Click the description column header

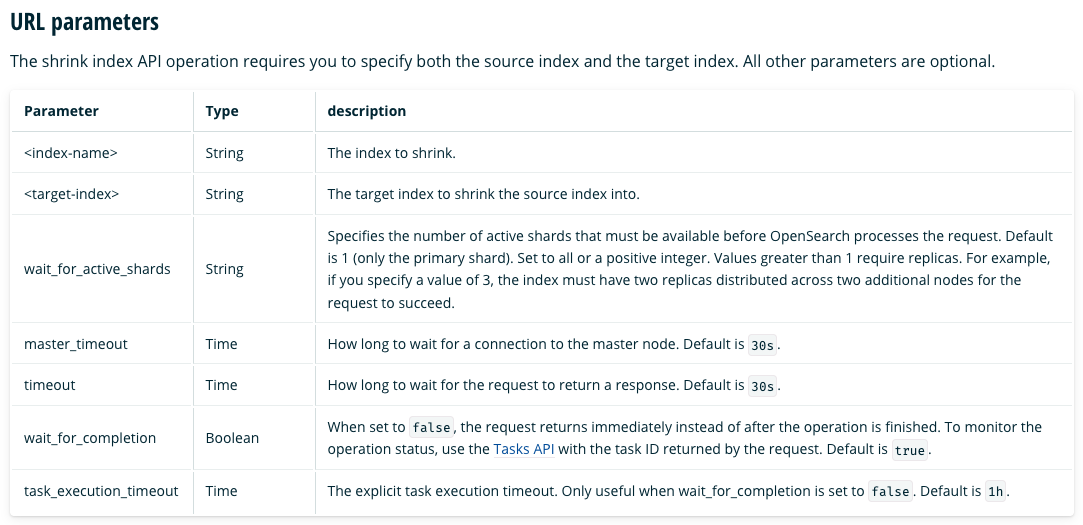(367, 111)
